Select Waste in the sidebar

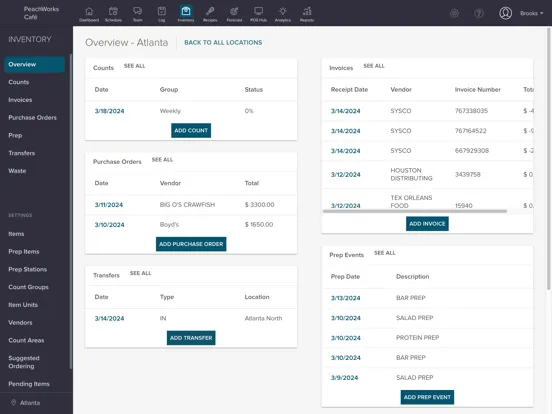pyautogui.click(x=17, y=171)
